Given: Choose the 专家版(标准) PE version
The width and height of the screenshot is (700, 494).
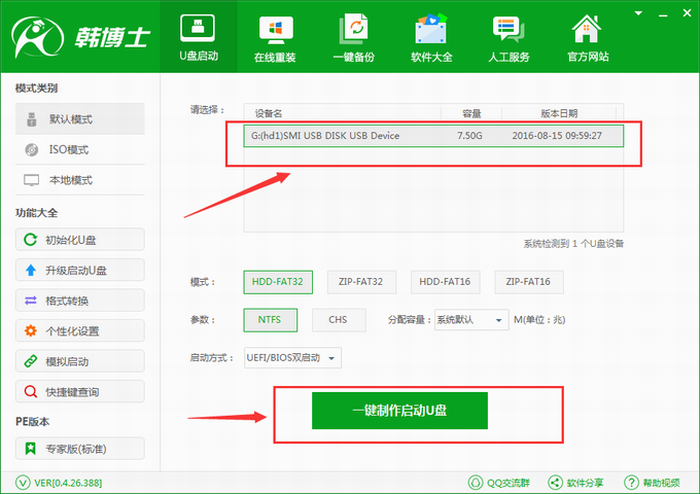Looking at the screenshot, I should point(80,448).
